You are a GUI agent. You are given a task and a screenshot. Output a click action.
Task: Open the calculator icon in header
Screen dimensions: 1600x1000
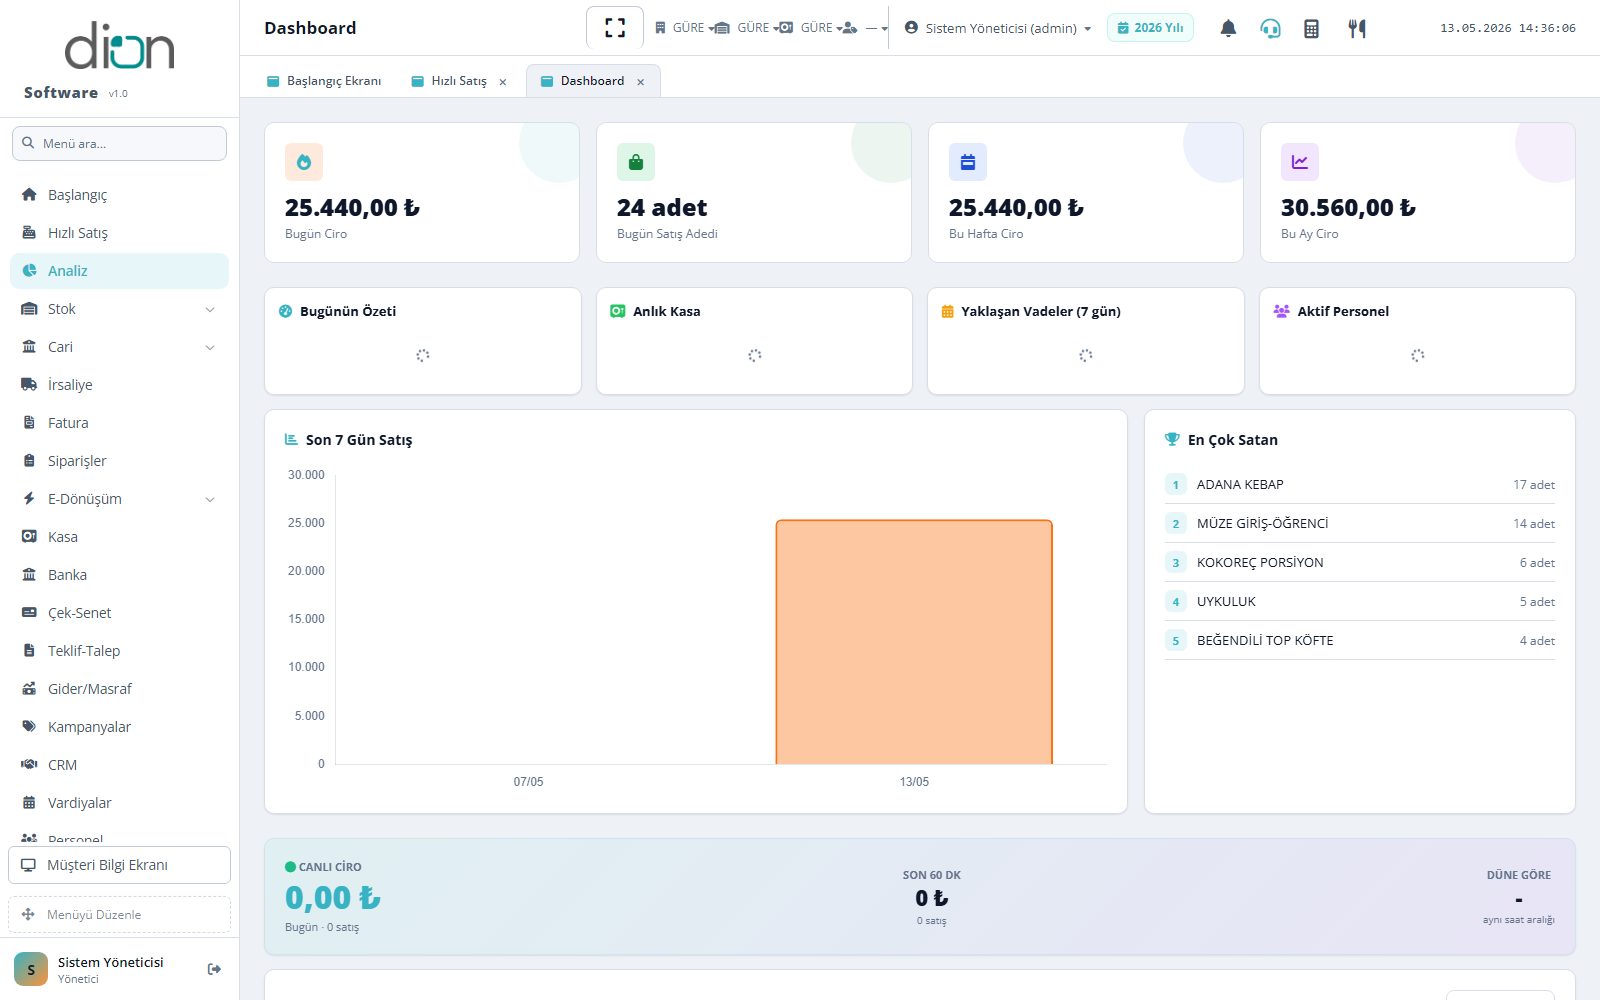pos(1311,28)
